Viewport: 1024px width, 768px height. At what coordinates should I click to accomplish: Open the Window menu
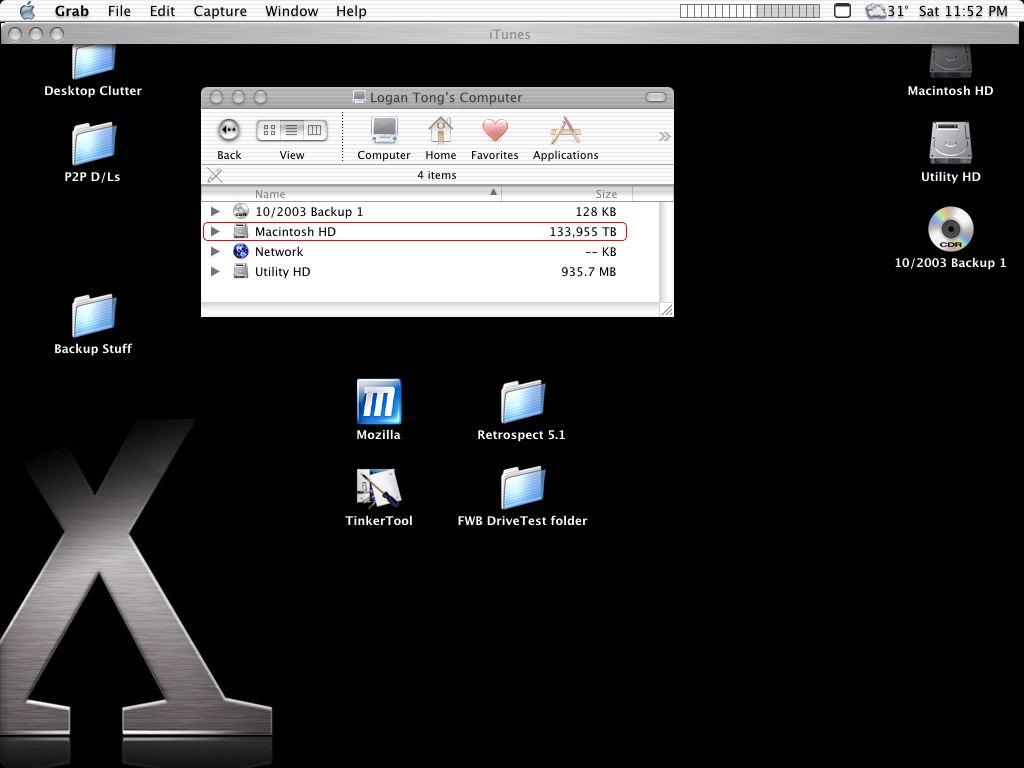(x=291, y=11)
